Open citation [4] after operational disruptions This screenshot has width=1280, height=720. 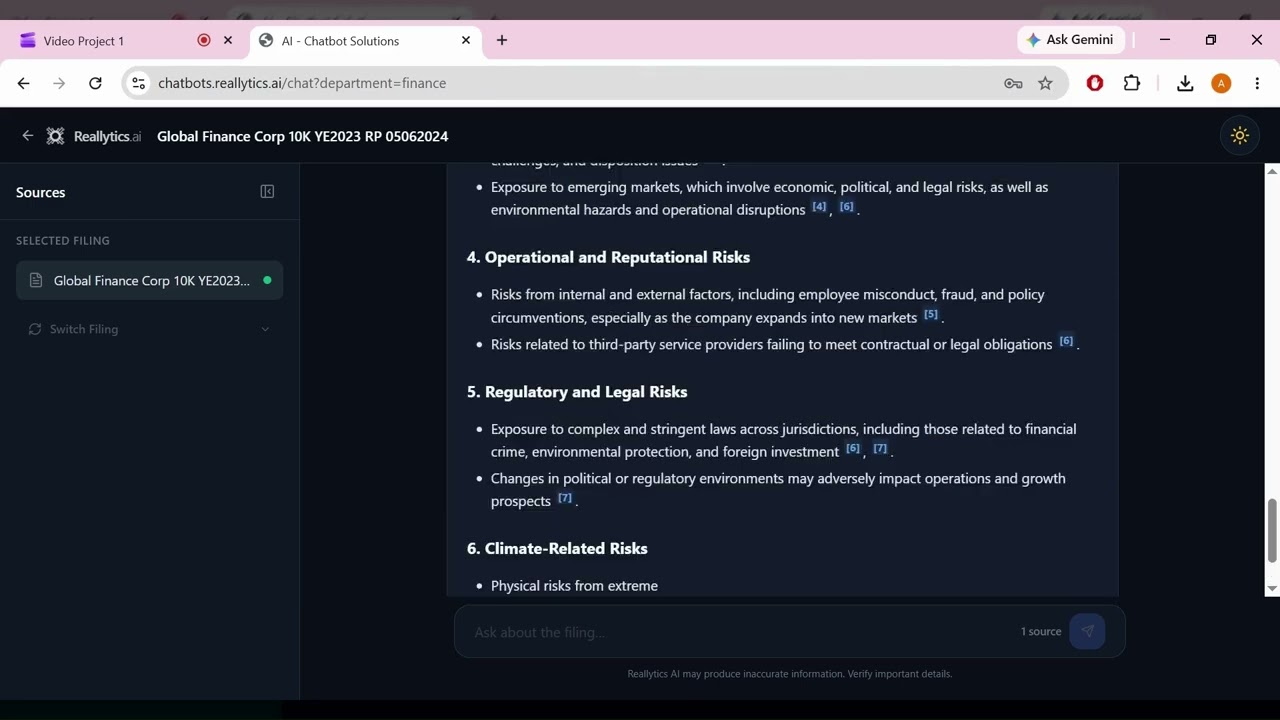click(819, 207)
